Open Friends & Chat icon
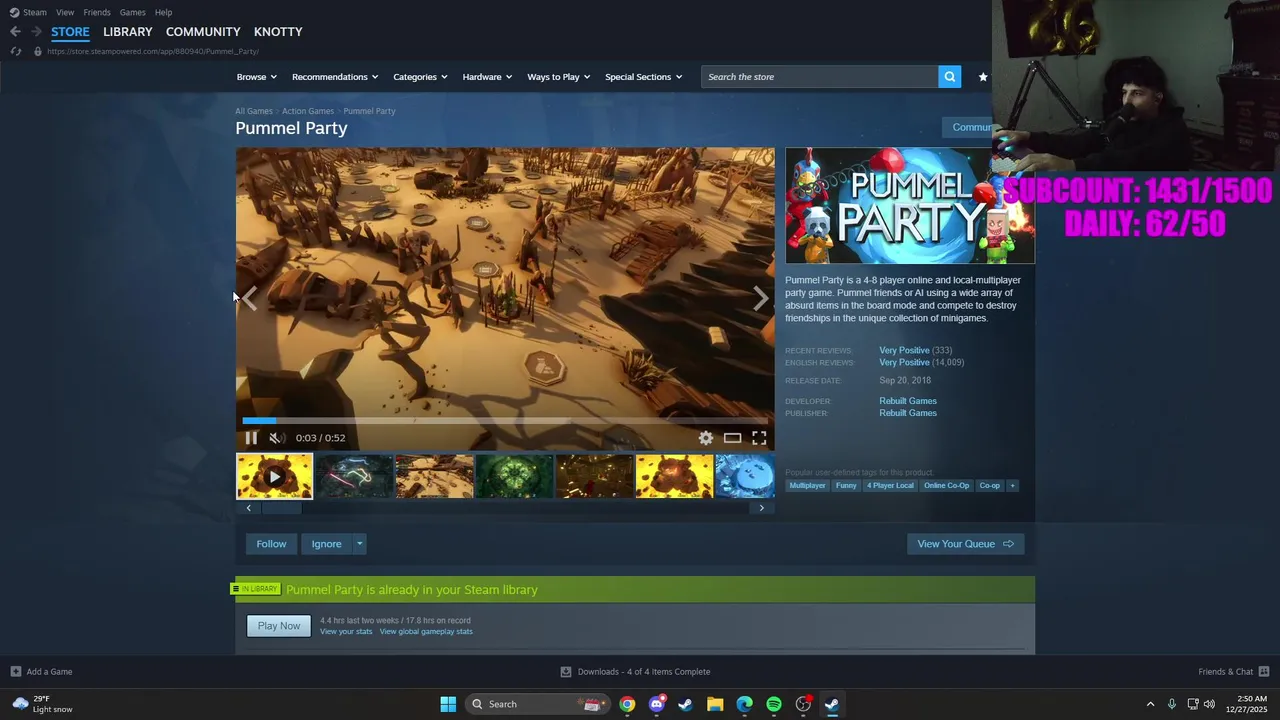Image resolution: width=1280 pixels, height=720 pixels. point(1264,672)
